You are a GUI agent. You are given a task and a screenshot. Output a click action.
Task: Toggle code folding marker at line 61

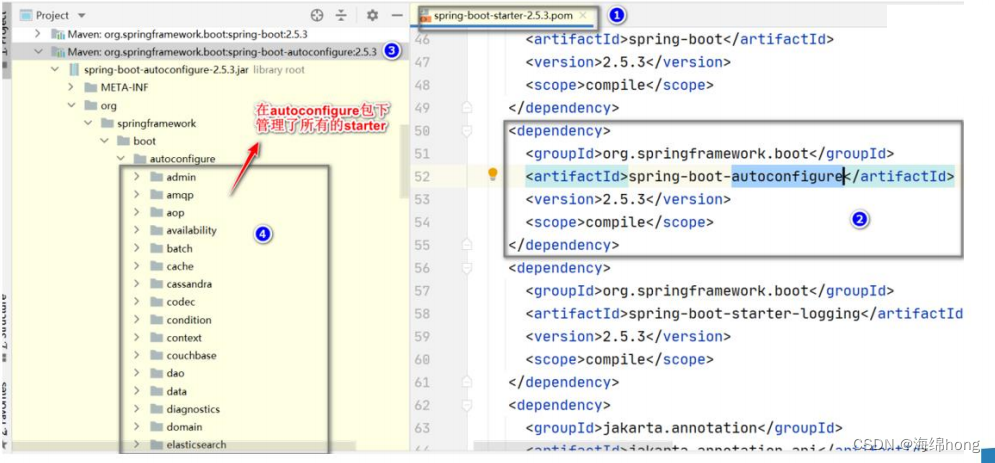tap(467, 382)
